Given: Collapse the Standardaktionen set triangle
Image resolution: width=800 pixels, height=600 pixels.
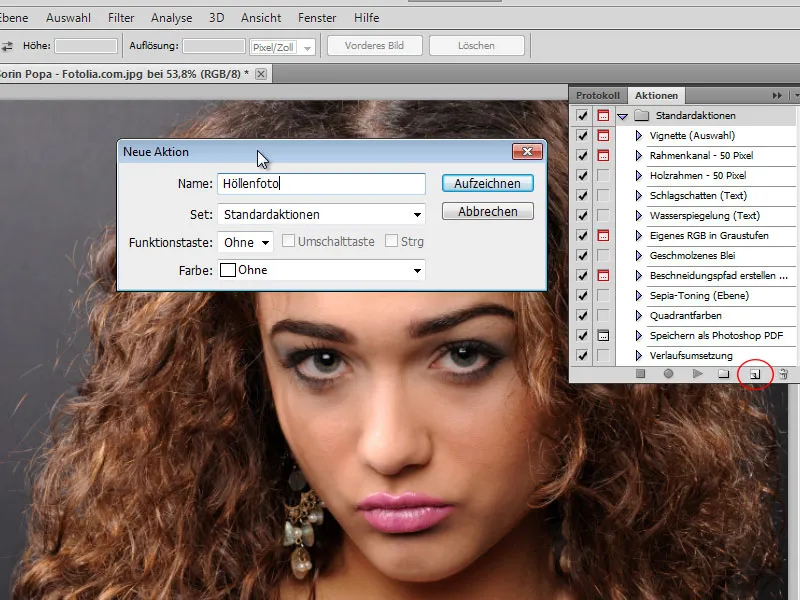Looking at the screenshot, I should pos(622,116).
